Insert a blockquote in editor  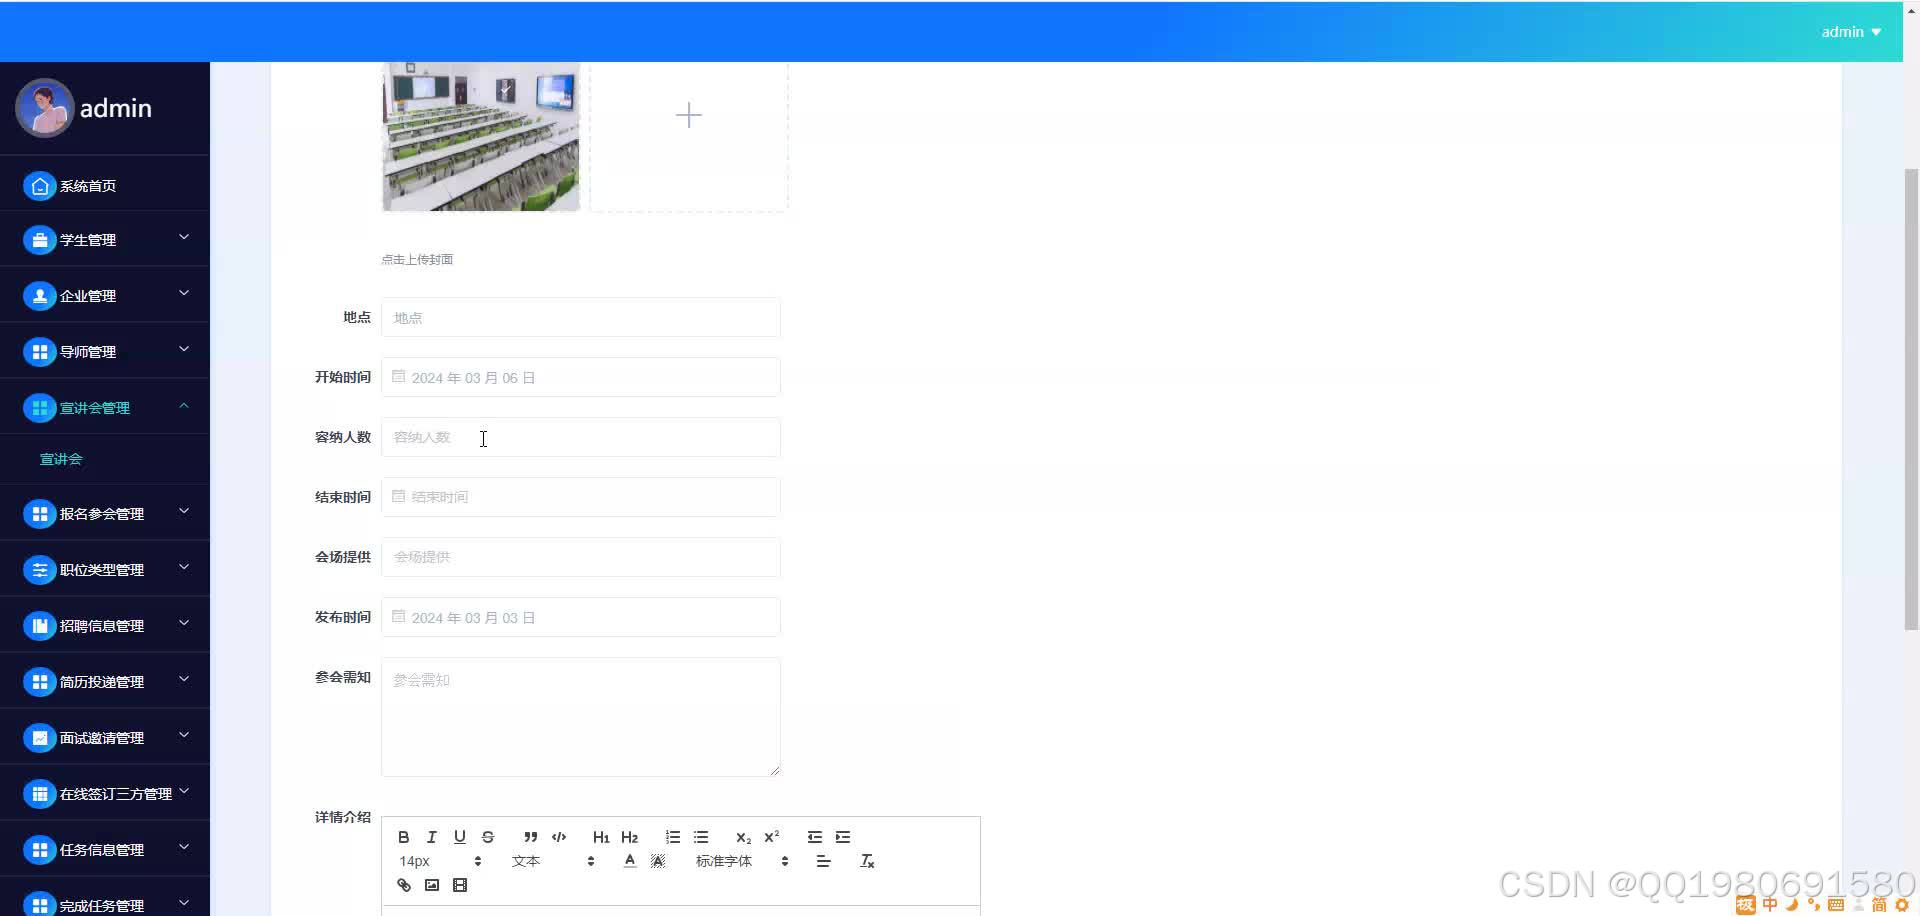pyautogui.click(x=531, y=837)
